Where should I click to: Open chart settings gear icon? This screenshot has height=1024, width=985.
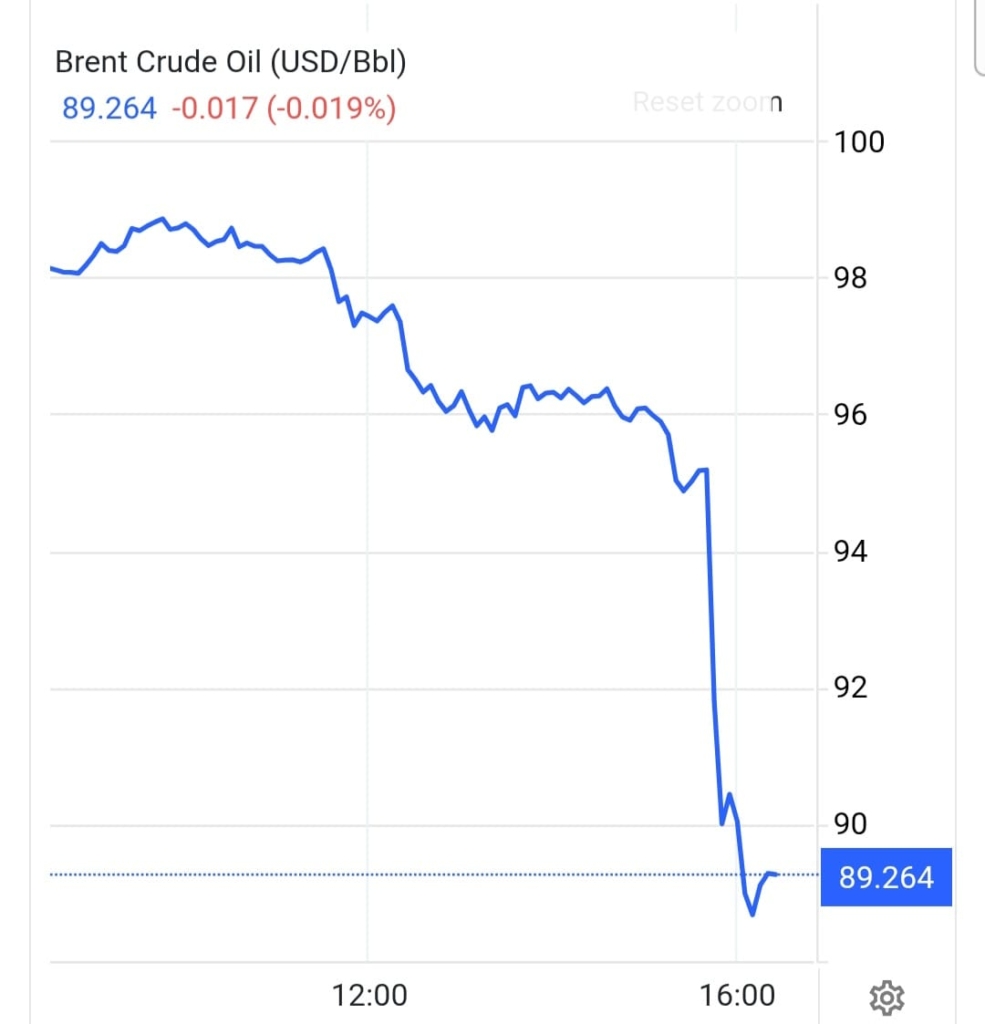[x=887, y=997]
